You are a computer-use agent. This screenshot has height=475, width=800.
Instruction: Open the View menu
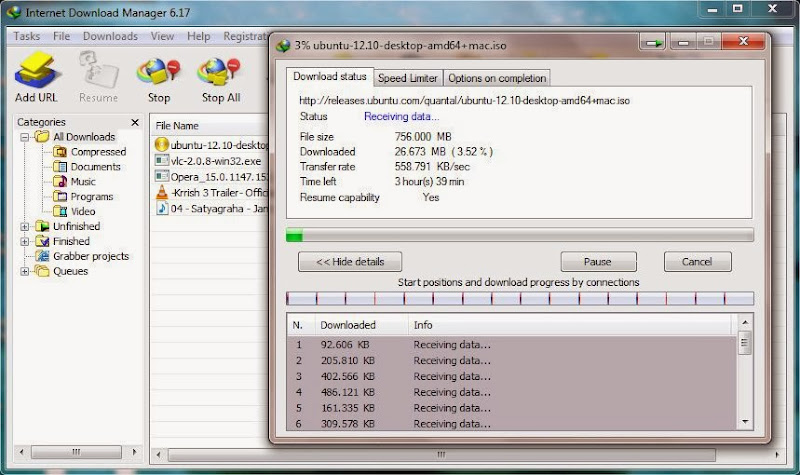click(x=162, y=36)
